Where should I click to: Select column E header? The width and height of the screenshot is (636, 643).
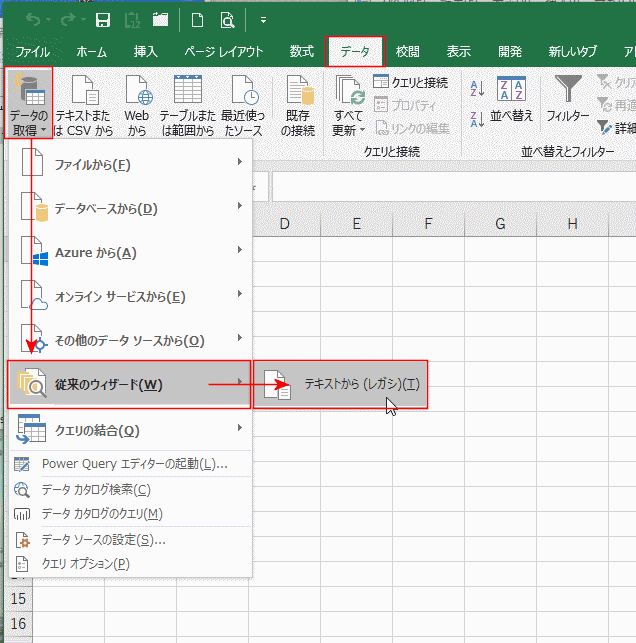[x=356, y=224]
